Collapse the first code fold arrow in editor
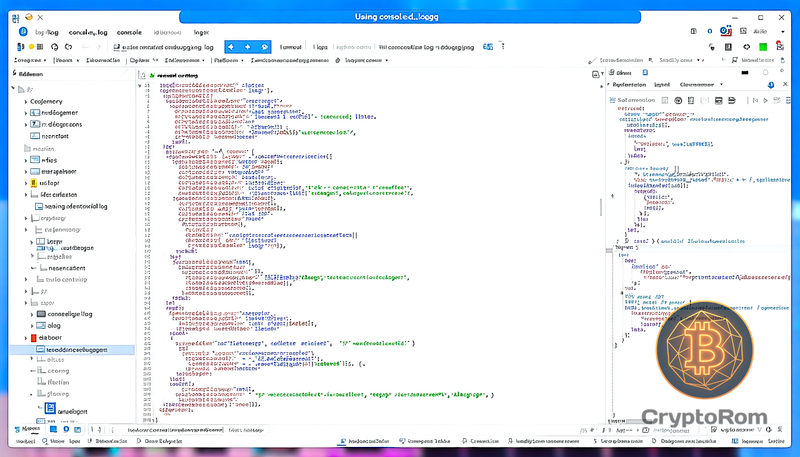 pos(140,86)
